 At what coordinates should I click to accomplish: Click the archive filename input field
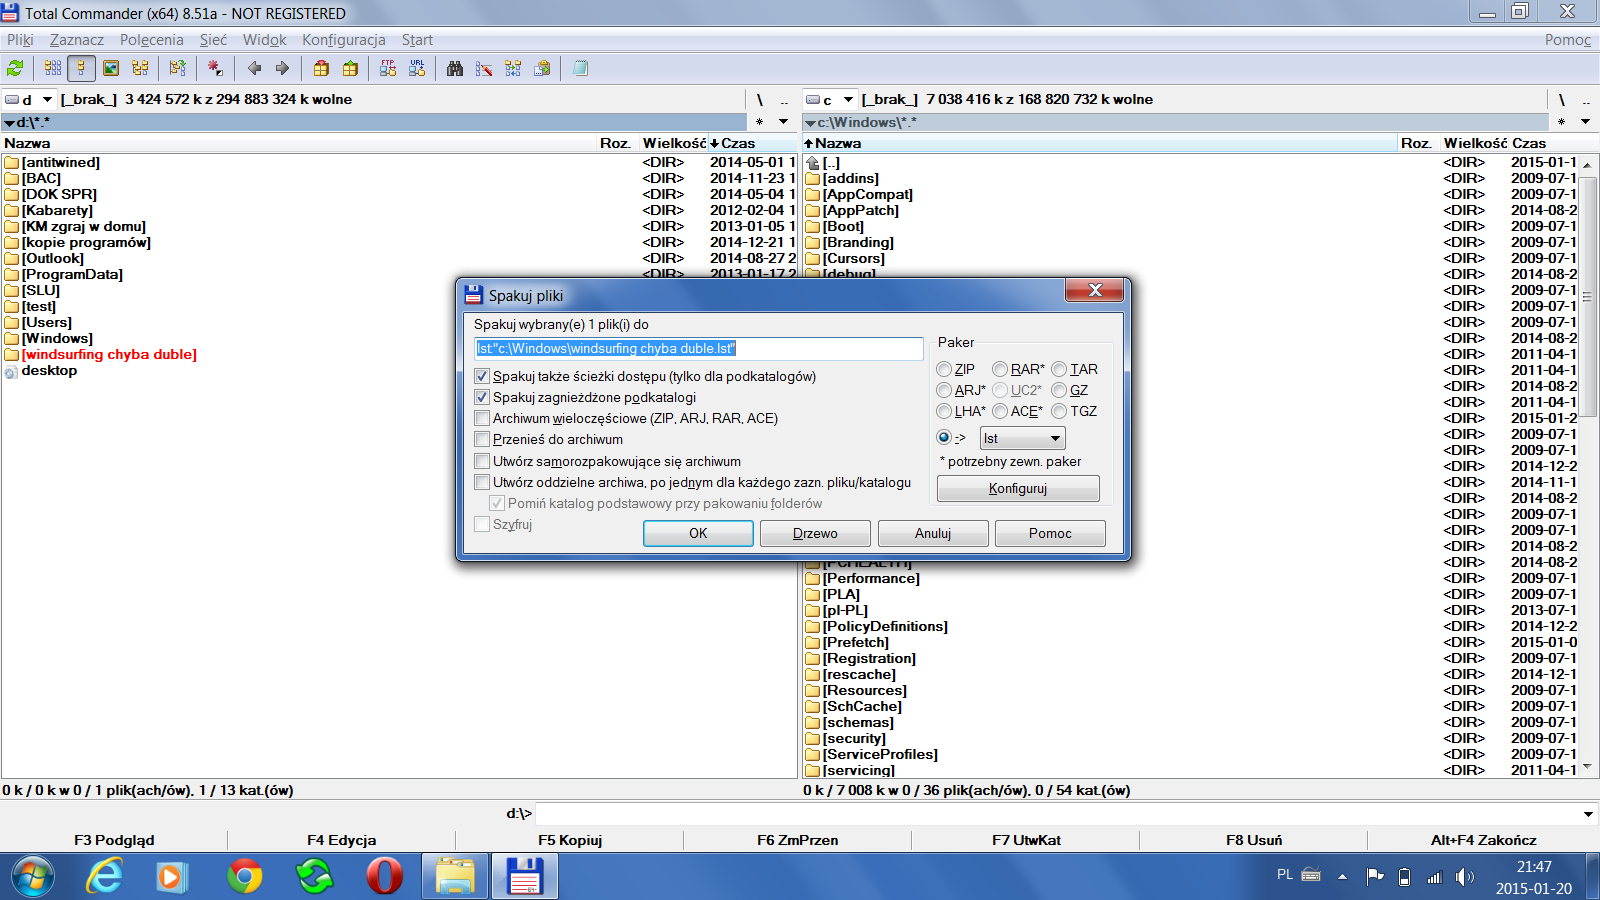(x=698, y=348)
